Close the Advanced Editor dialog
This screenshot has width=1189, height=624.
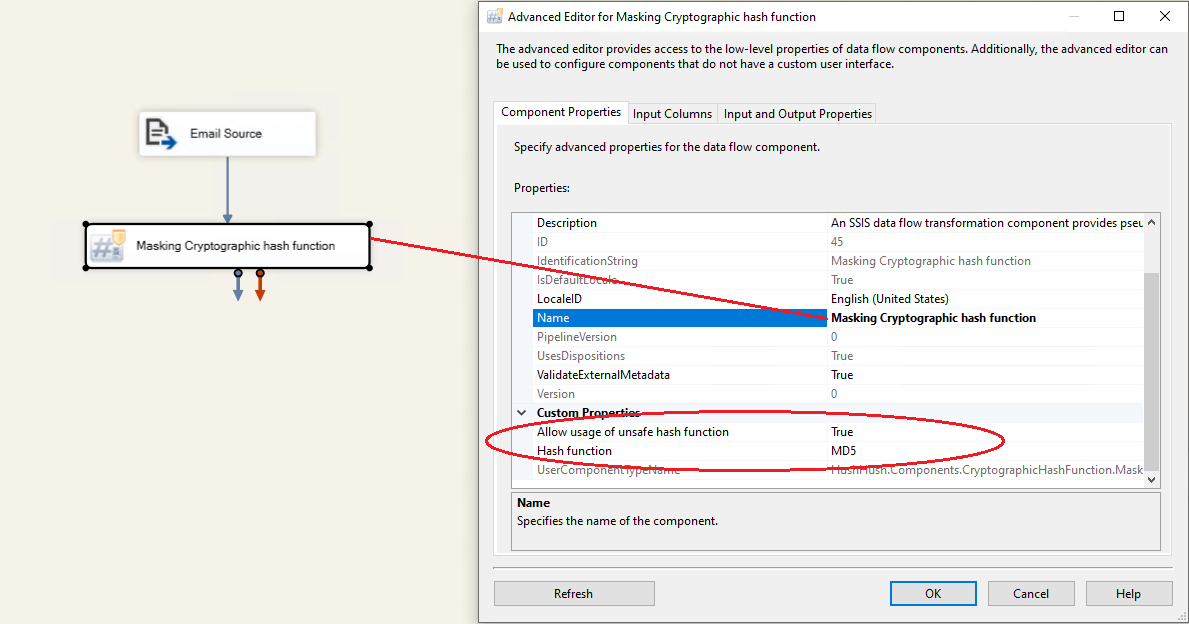coord(1165,16)
